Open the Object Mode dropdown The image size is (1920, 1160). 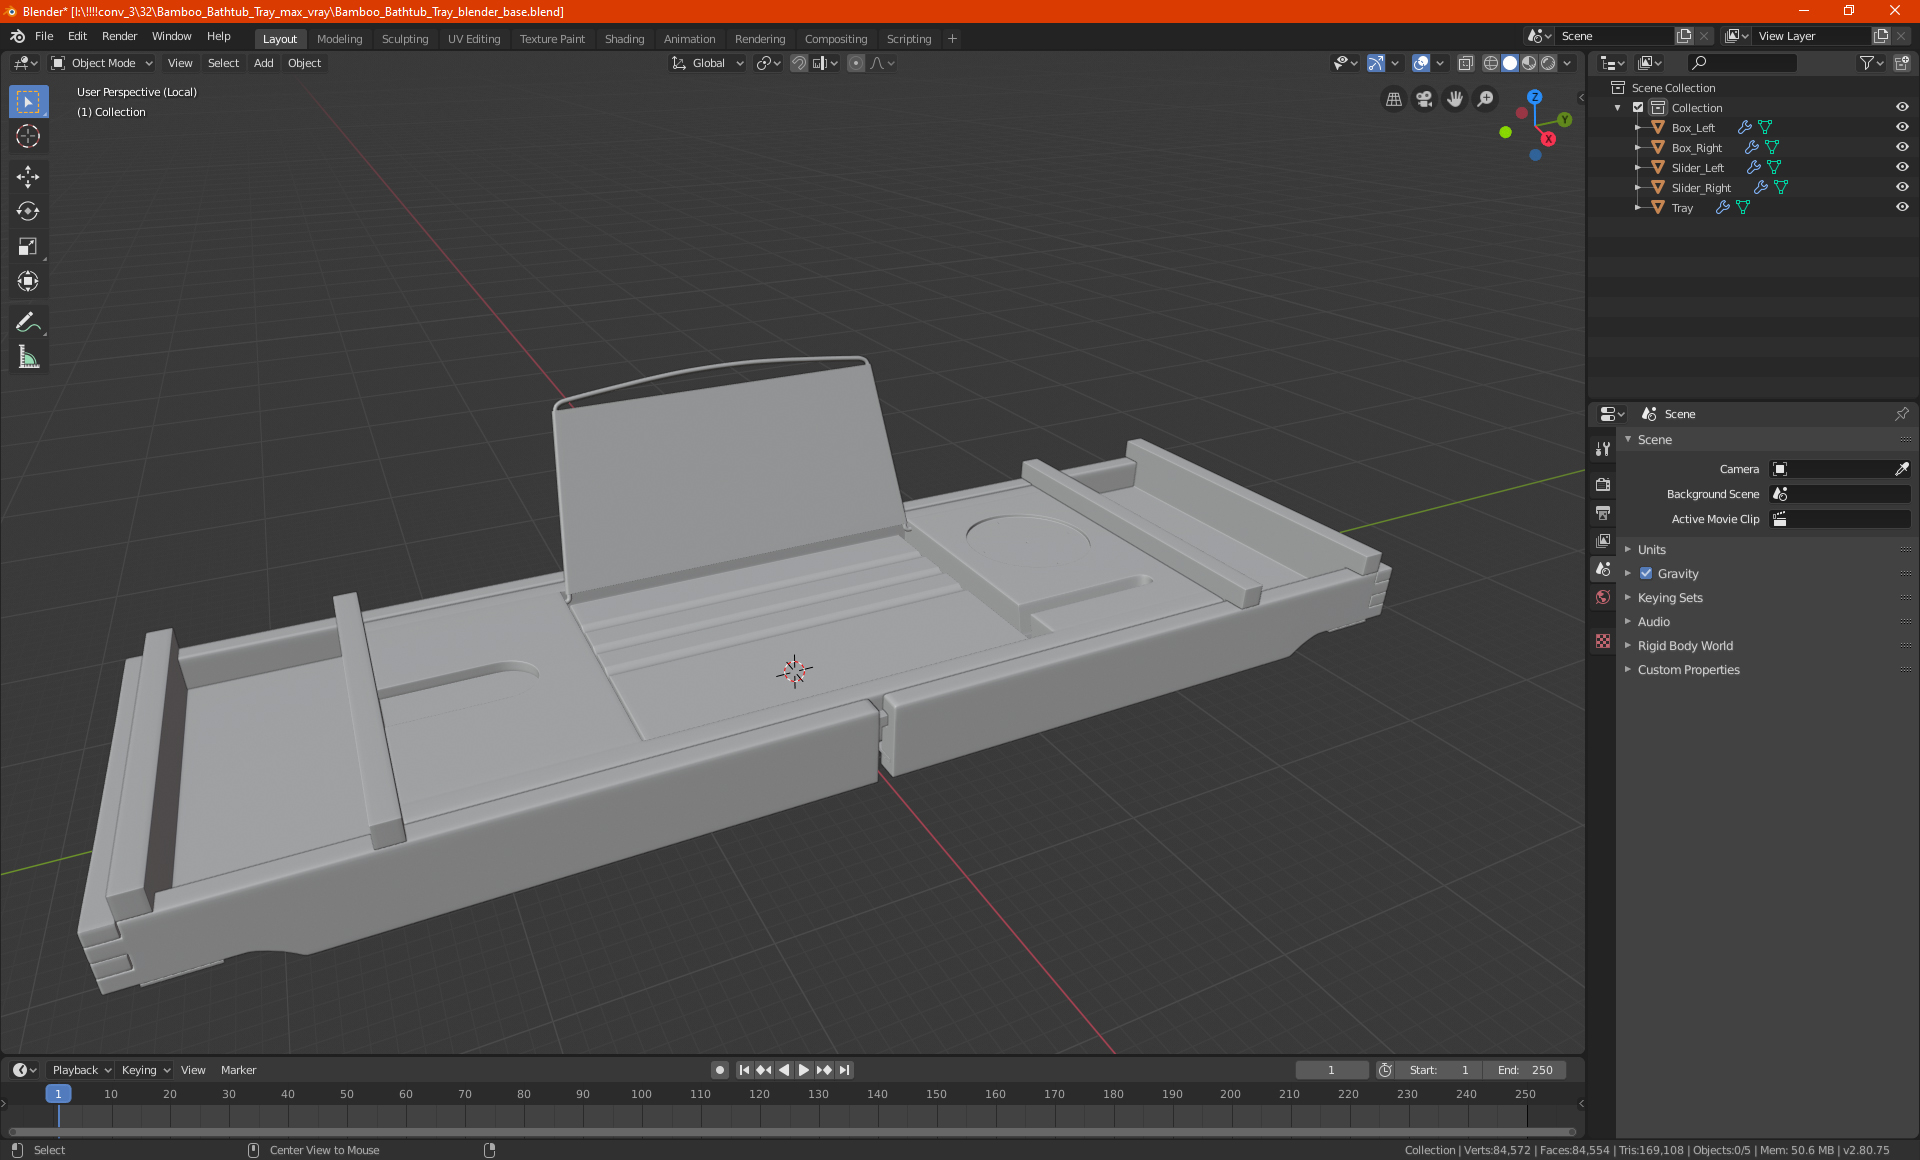(102, 63)
